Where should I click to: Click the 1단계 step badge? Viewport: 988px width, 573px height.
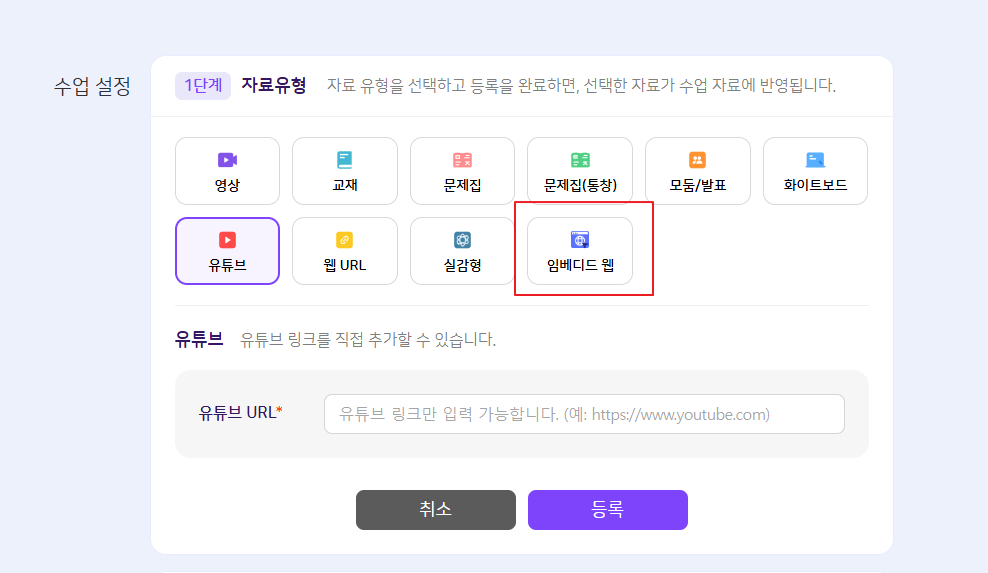point(203,86)
